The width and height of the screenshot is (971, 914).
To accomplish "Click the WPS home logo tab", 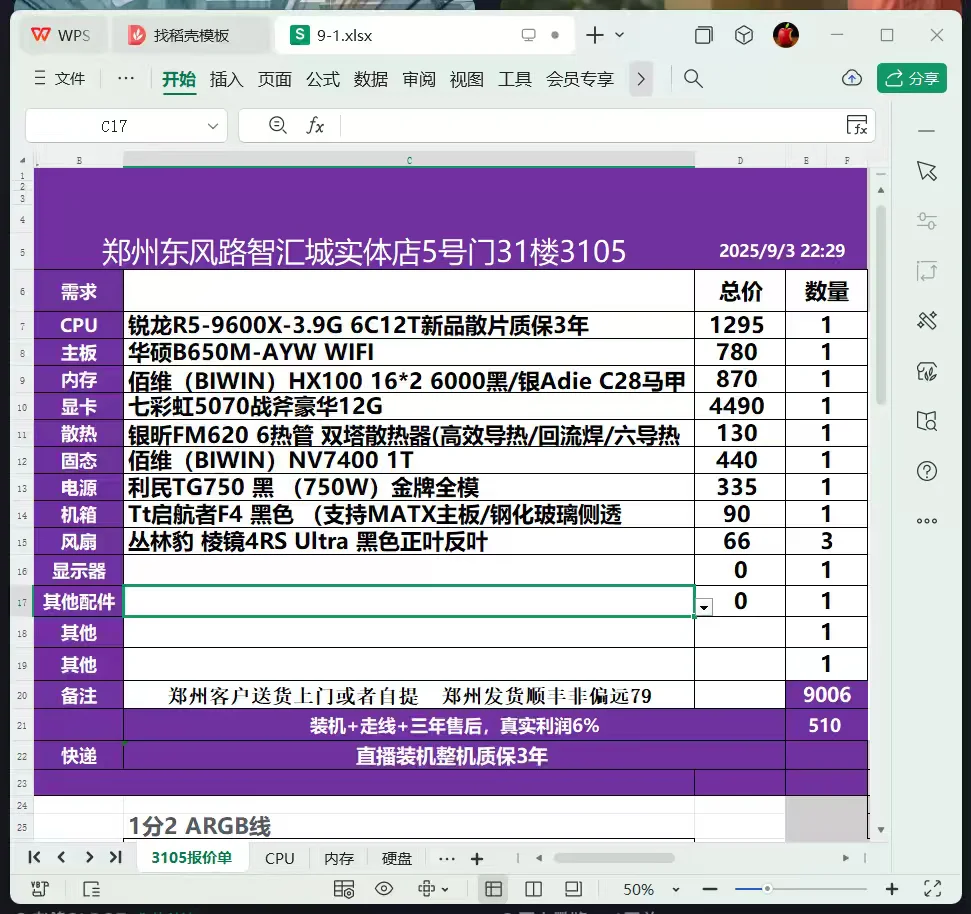I will pos(61,35).
